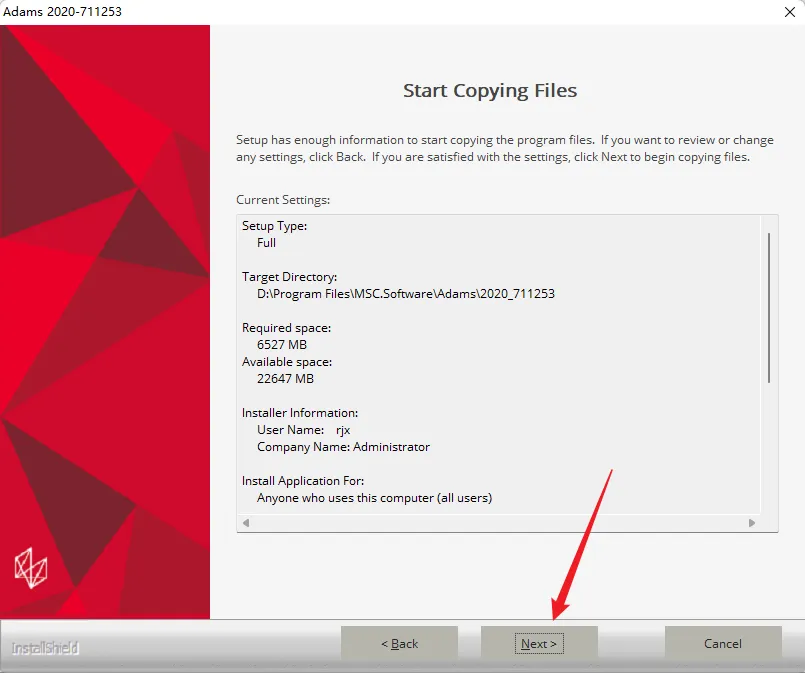Click the right scroll arrow in settings box
The width and height of the screenshot is (805, 673).
752,523
